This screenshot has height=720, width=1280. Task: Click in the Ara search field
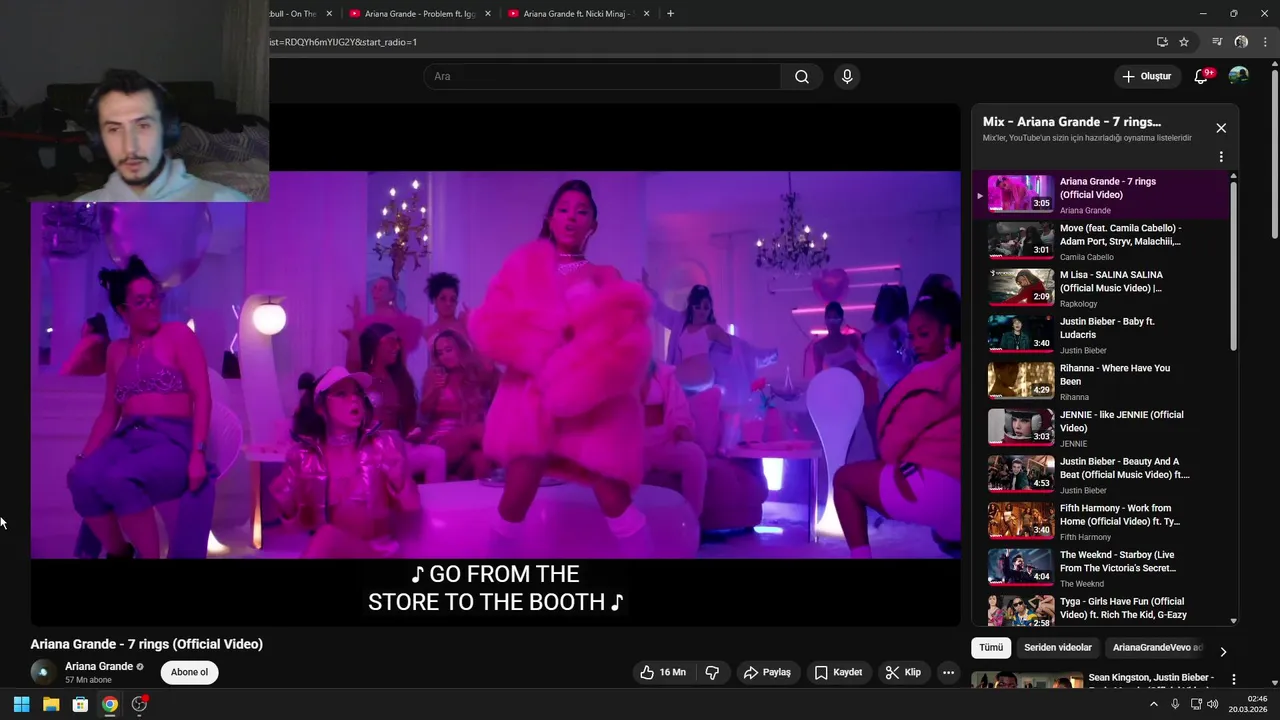[x=602, y=77]
